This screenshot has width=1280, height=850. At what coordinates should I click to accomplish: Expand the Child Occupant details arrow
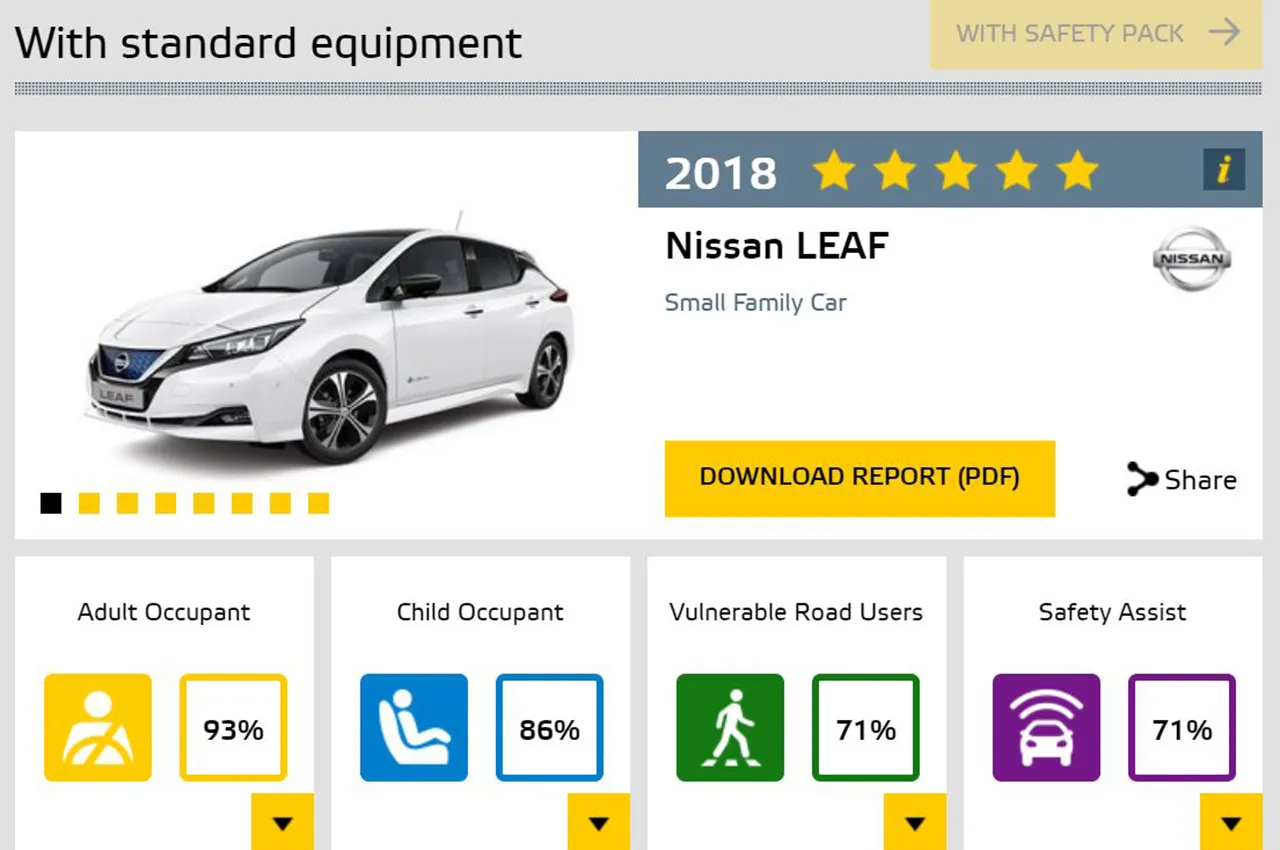[598, 822]
